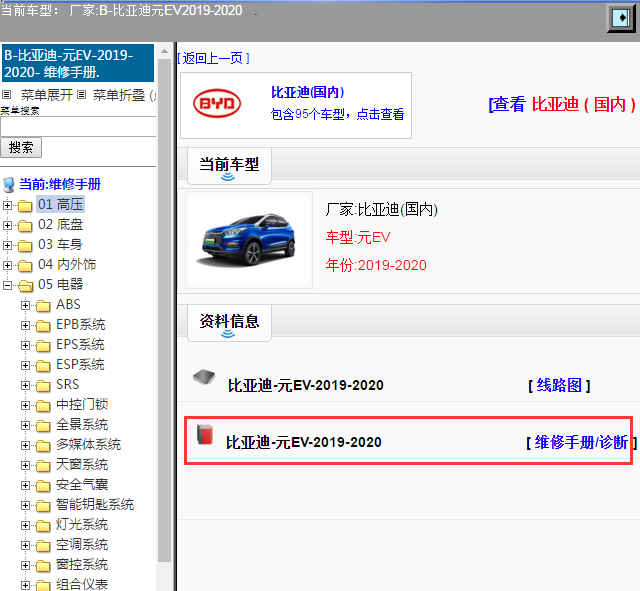Click the 资料信息 tab header

(x=229, y=323)
